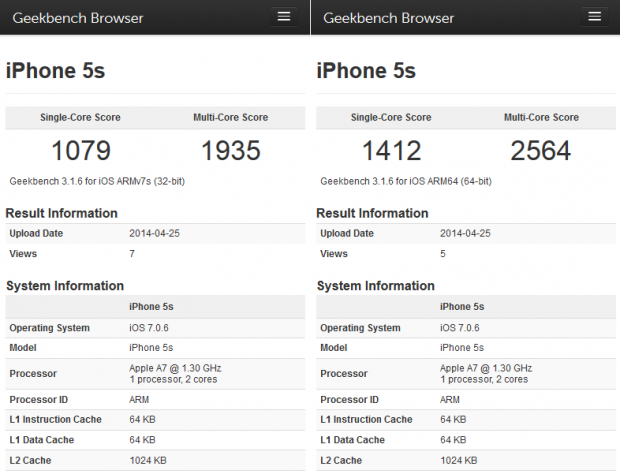Click iPhone 5s header in left System Information table
The width and height of the screenshot is (620, 474).
click(151, 307)
